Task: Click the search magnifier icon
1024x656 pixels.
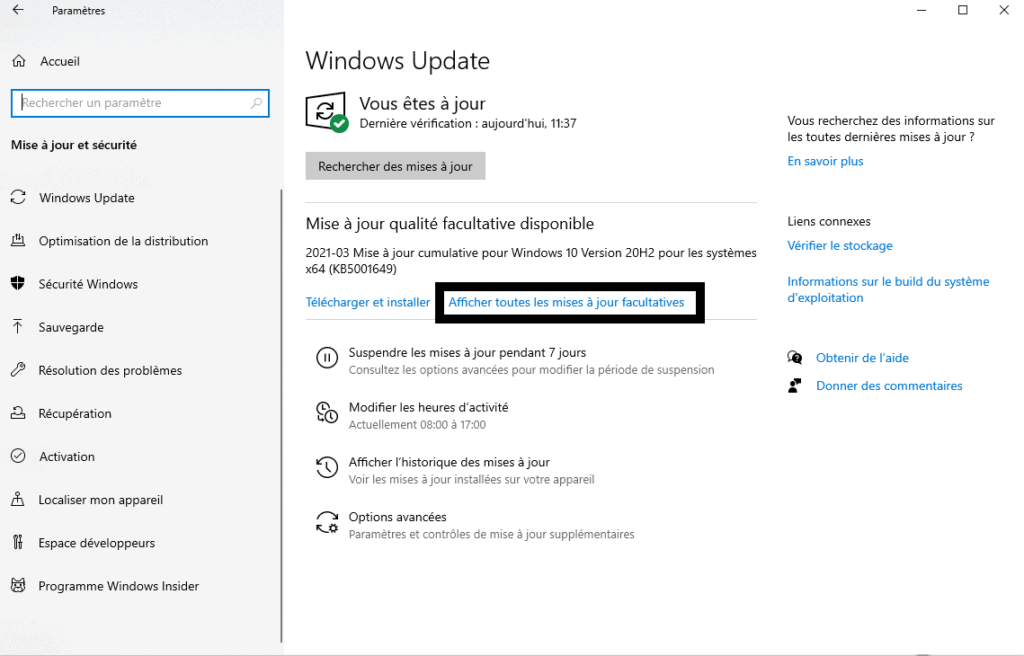Action: point(257,103)
